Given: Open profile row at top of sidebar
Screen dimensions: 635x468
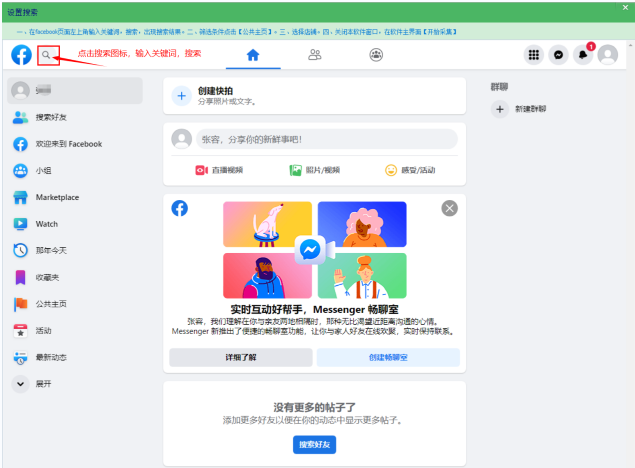Looking at the screenshot, I should [x=75, y=90].
